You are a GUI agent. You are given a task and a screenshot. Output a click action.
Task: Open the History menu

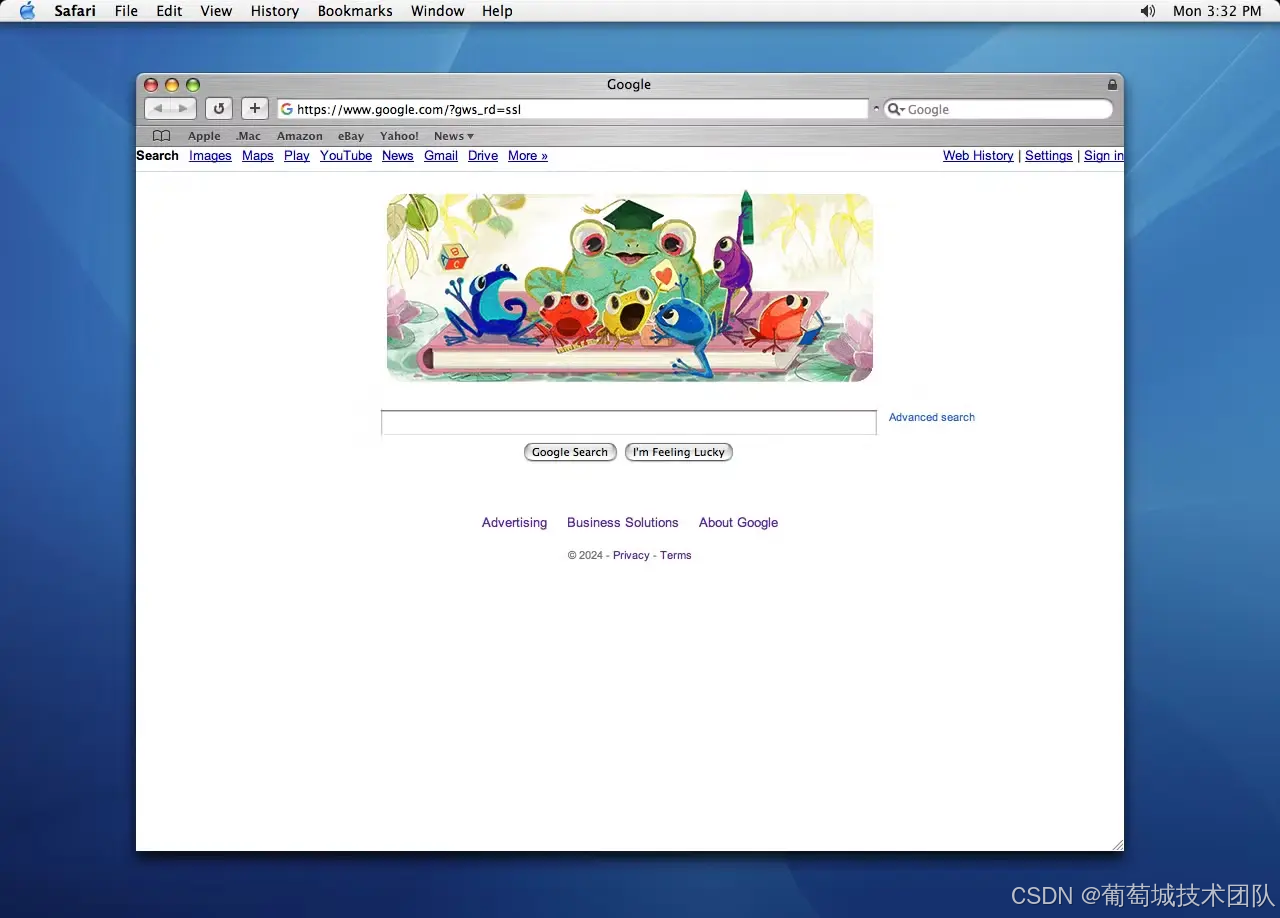274,11
